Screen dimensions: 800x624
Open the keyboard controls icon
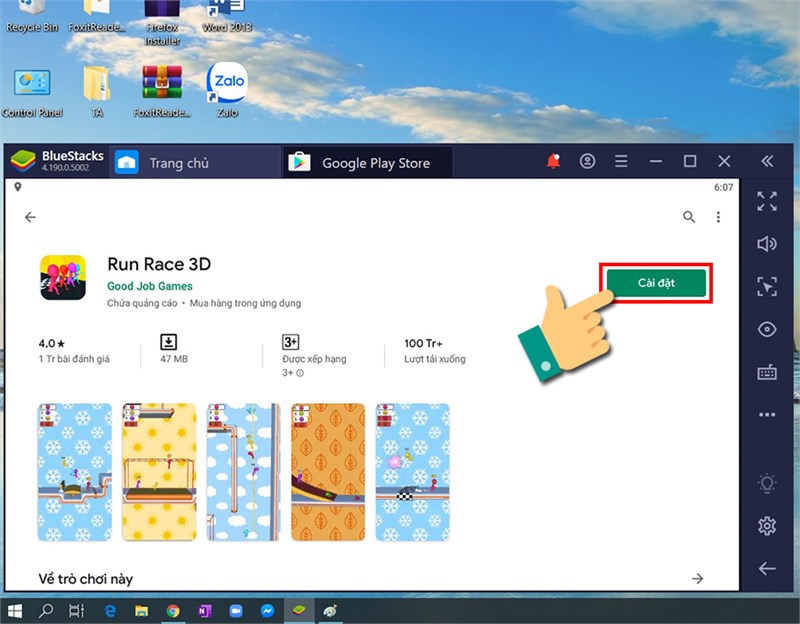(767, 372)
